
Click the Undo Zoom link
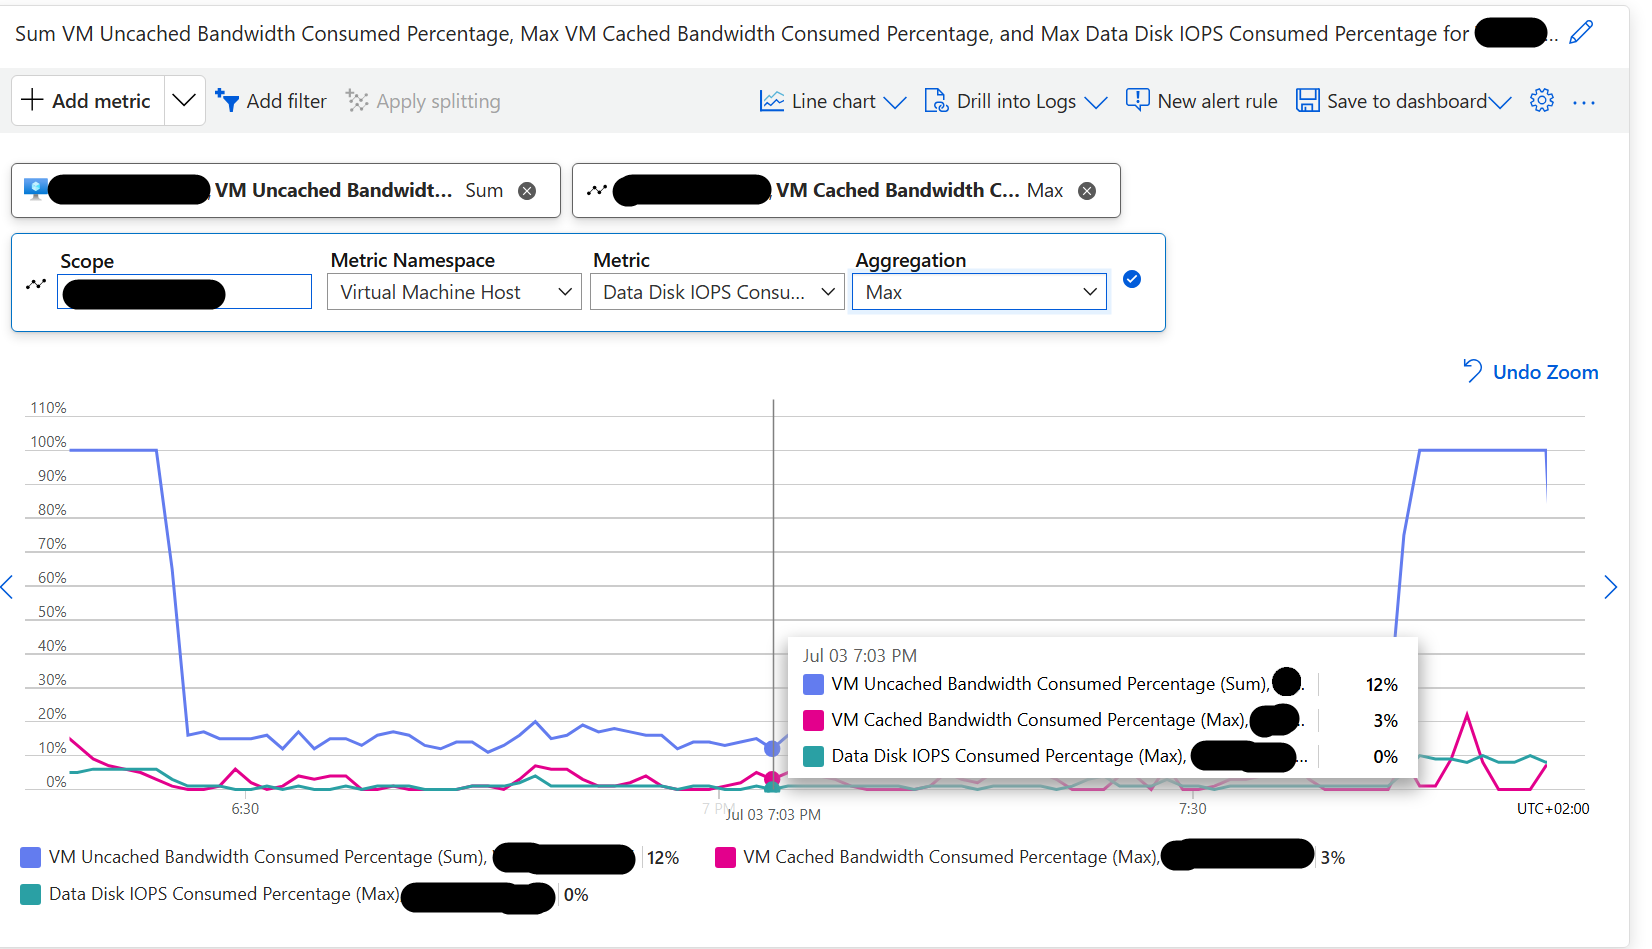(x=1544, y=371)
